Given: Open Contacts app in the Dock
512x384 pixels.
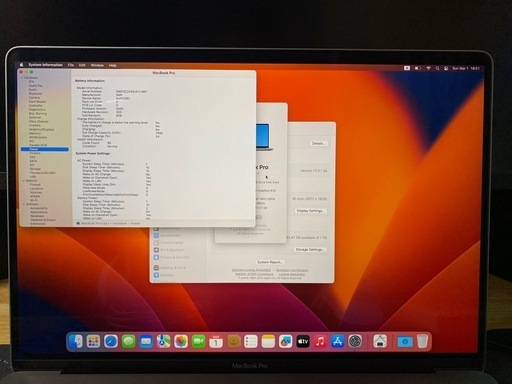Looking at the screenshot, I should point(233,341).
